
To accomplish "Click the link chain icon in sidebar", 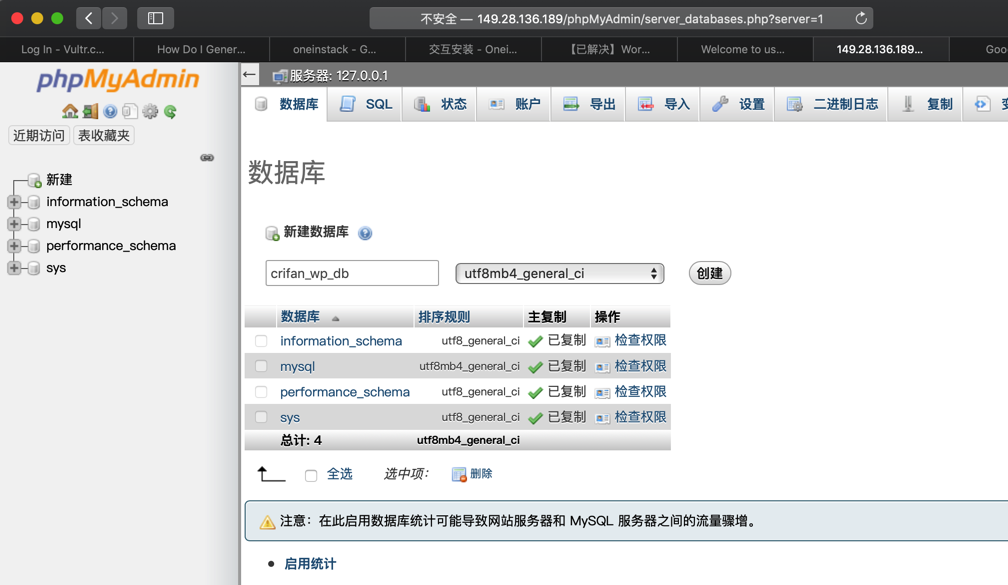I will (x=207, y=158).
